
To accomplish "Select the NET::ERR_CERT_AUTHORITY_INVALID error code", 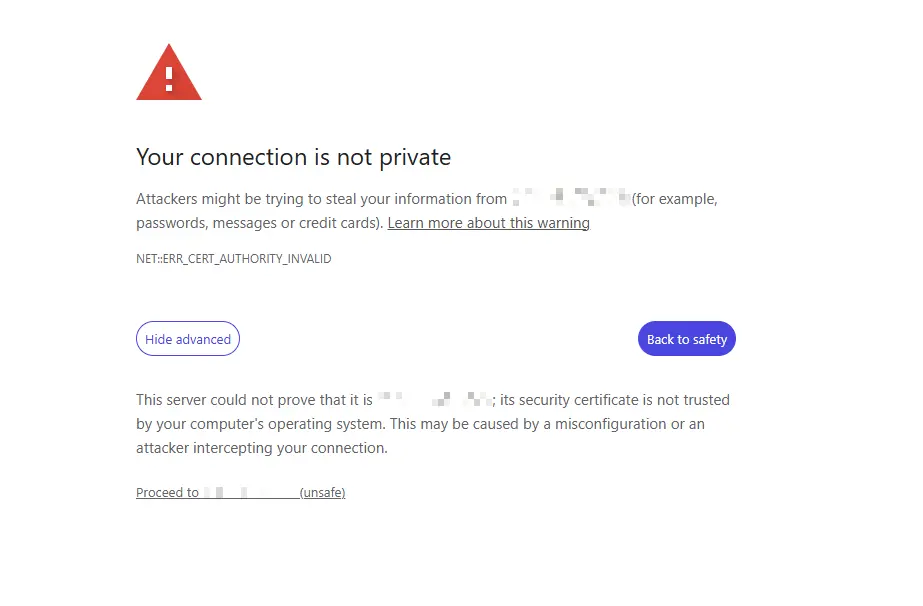I will click(233, 258).
